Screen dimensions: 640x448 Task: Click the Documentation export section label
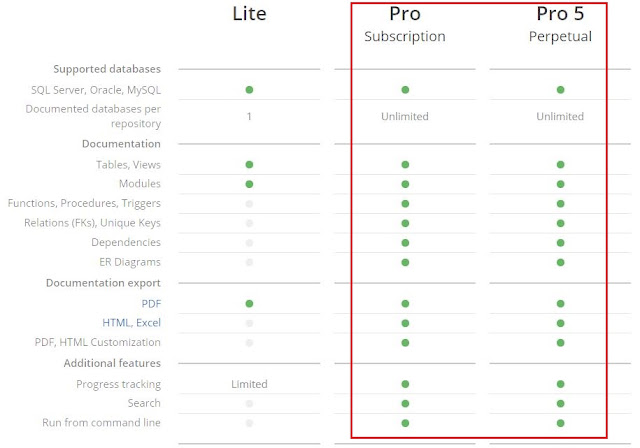[x=103, y=283]
